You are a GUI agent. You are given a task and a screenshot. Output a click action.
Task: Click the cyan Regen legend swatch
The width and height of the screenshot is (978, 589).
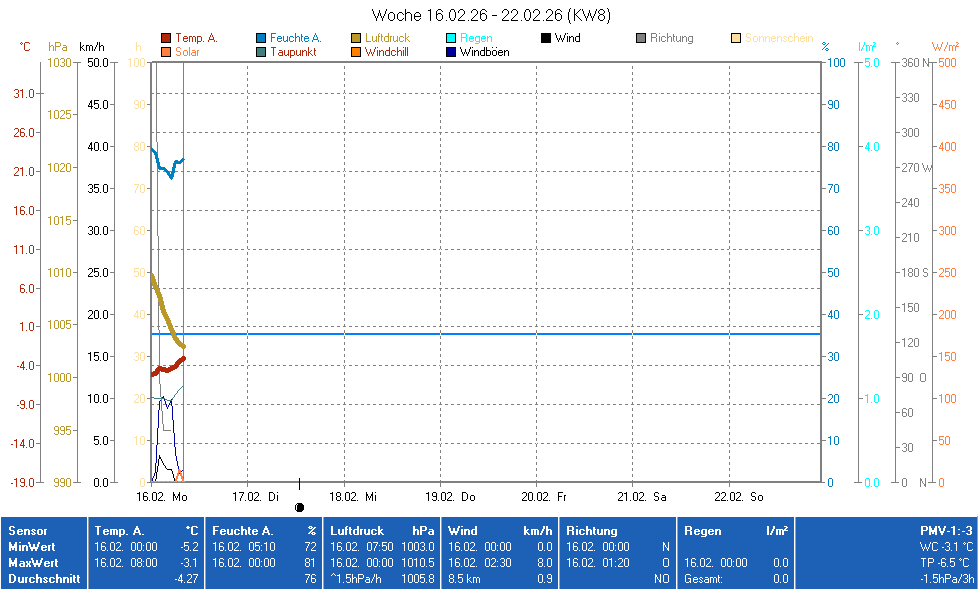tap(451, 38)
